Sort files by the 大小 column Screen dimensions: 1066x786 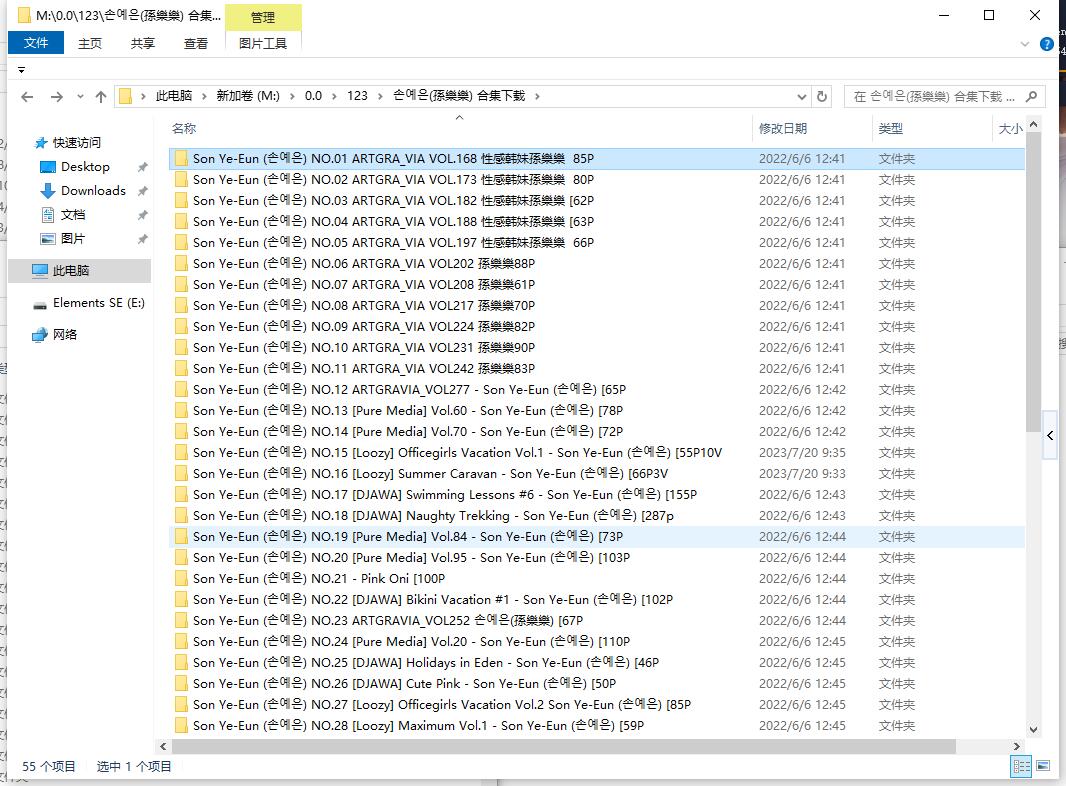1009,129
